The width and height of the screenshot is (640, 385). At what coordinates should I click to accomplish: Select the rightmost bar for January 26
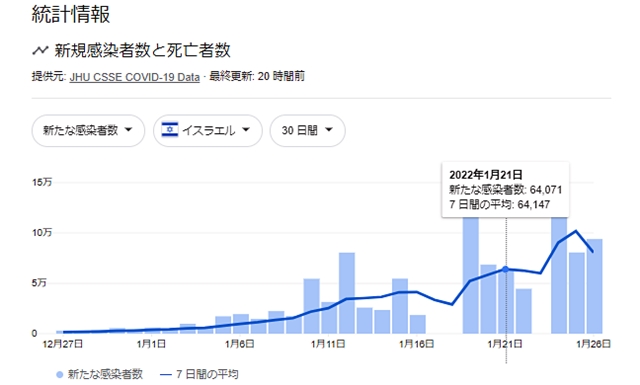595,286
